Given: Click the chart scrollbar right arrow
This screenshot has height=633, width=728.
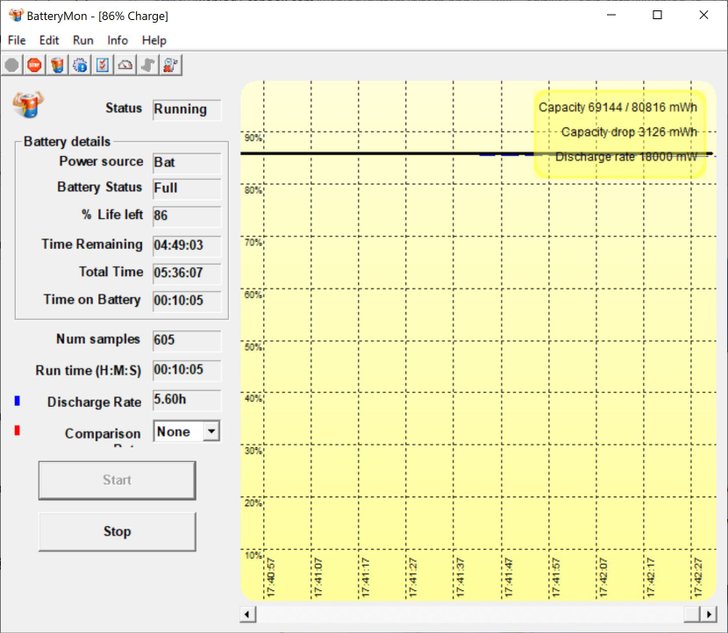Looking at the screenshot, I should 708,614.
